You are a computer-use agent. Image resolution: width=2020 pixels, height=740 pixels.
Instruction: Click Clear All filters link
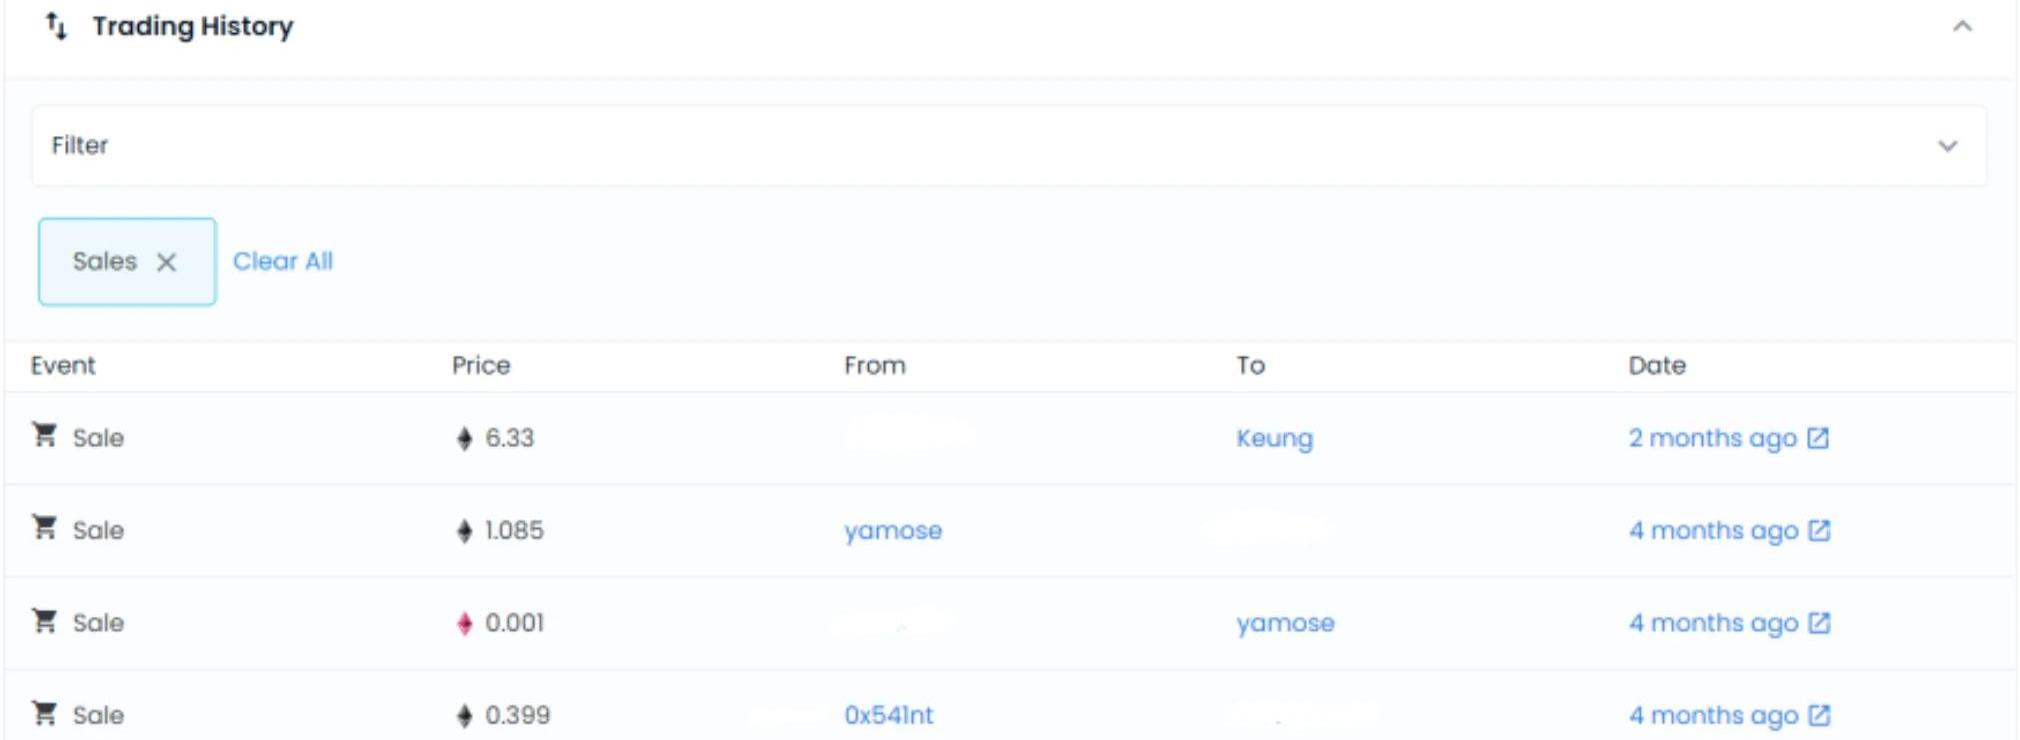(283, 261)
